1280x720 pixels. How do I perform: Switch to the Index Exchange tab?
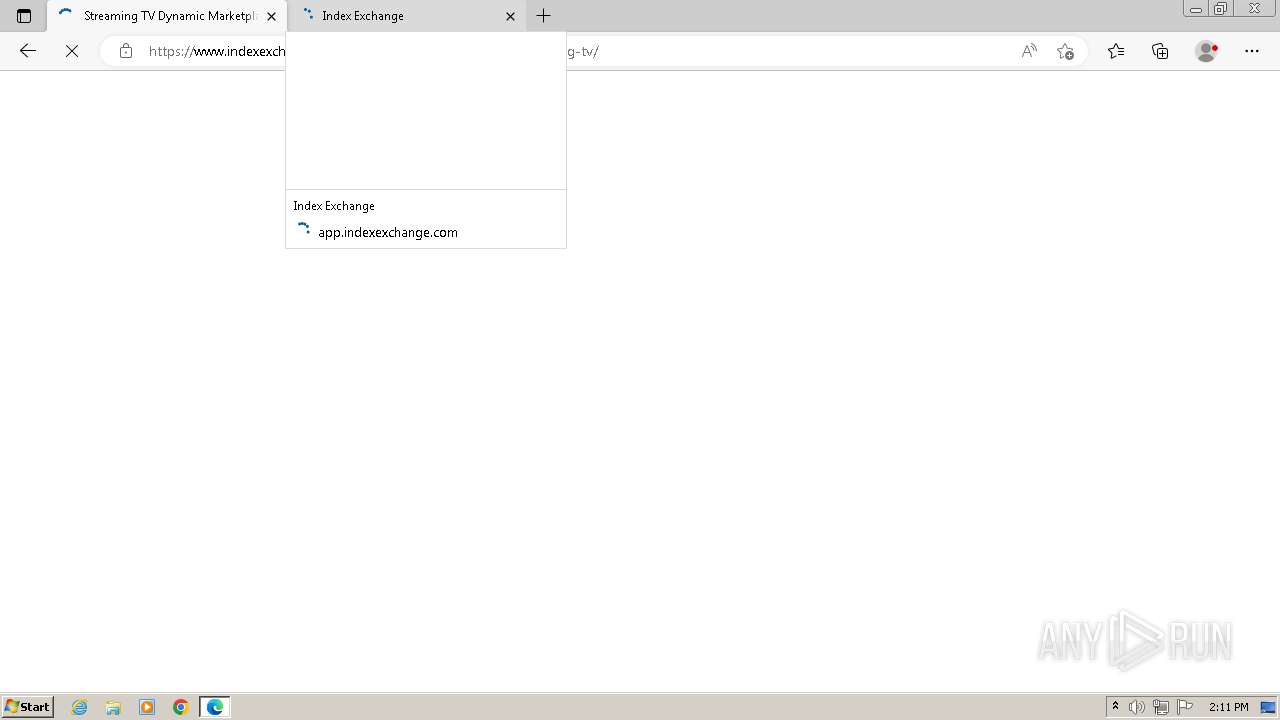tap(407, 16)
